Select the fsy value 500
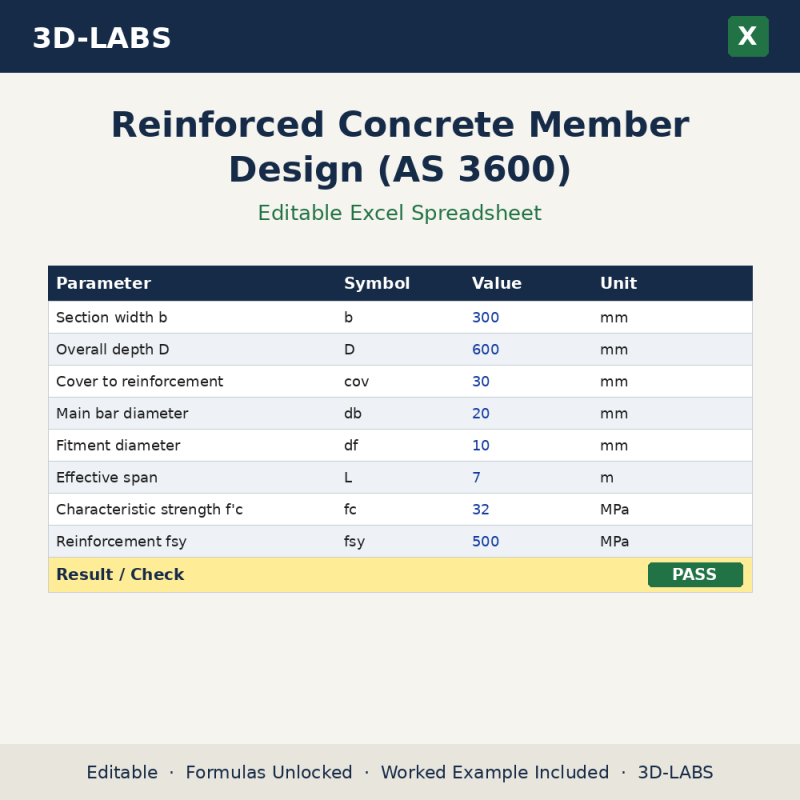Screen dimensions: 800x800 485,541
